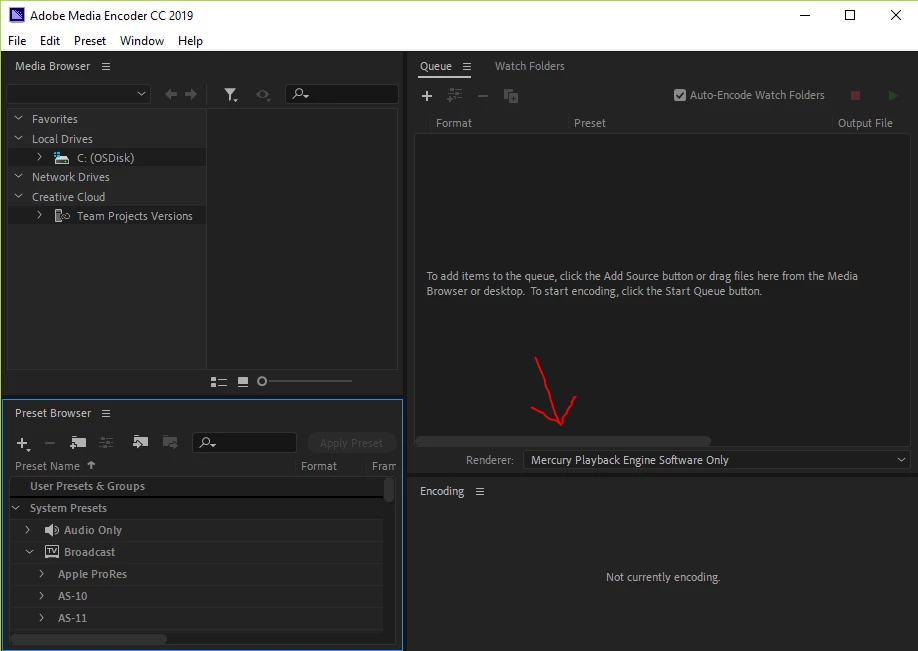Viewport: 918px width, 651px height.
Task: Switch to the Watch Folders tab
Action: (x=529, y=66)
